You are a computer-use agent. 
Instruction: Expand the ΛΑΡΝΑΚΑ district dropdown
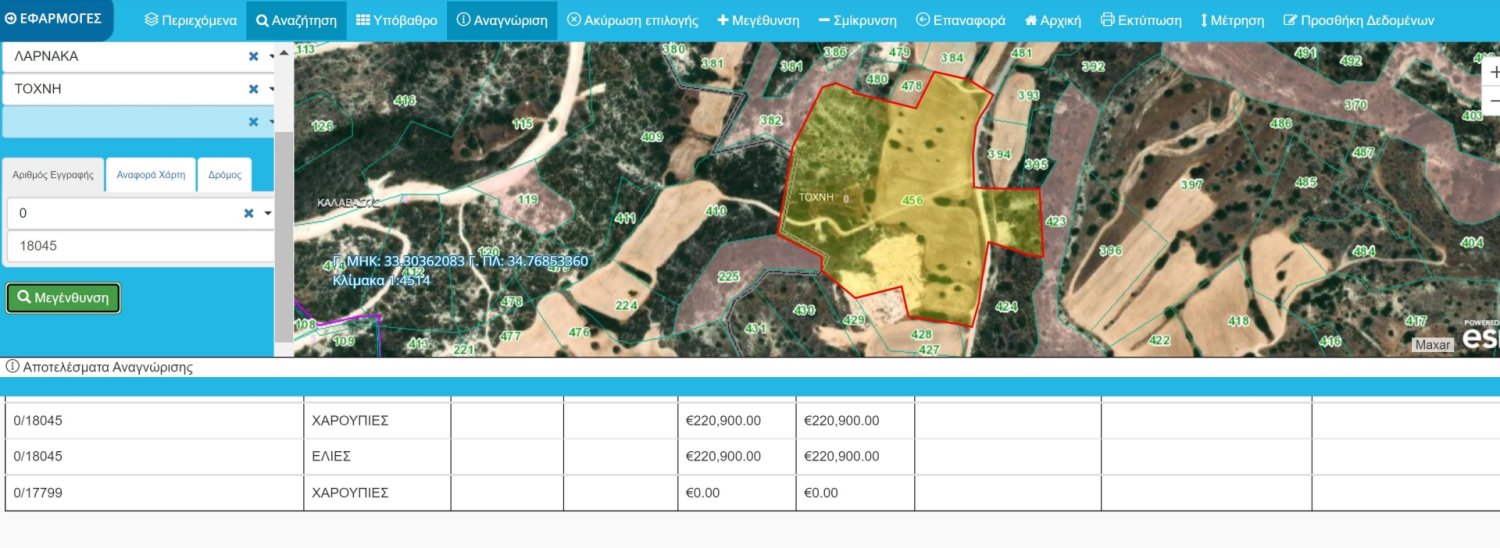[x=271, y=57]
